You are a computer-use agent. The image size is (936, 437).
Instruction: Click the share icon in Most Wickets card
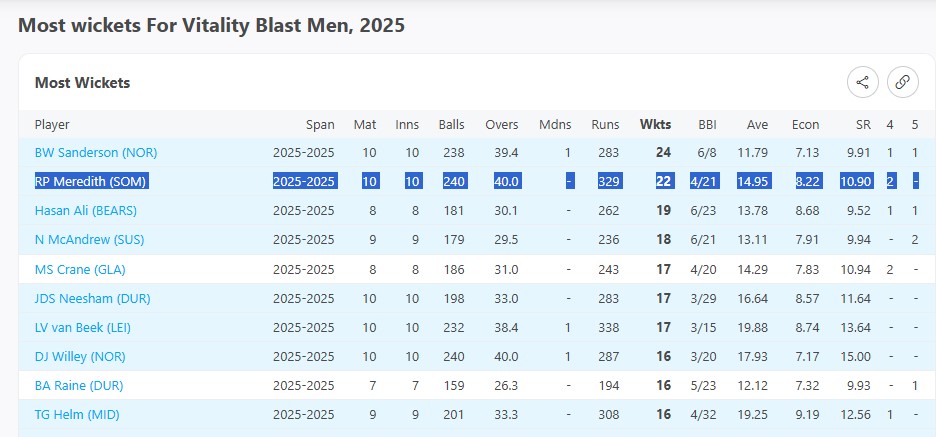(x=863, y=82)
